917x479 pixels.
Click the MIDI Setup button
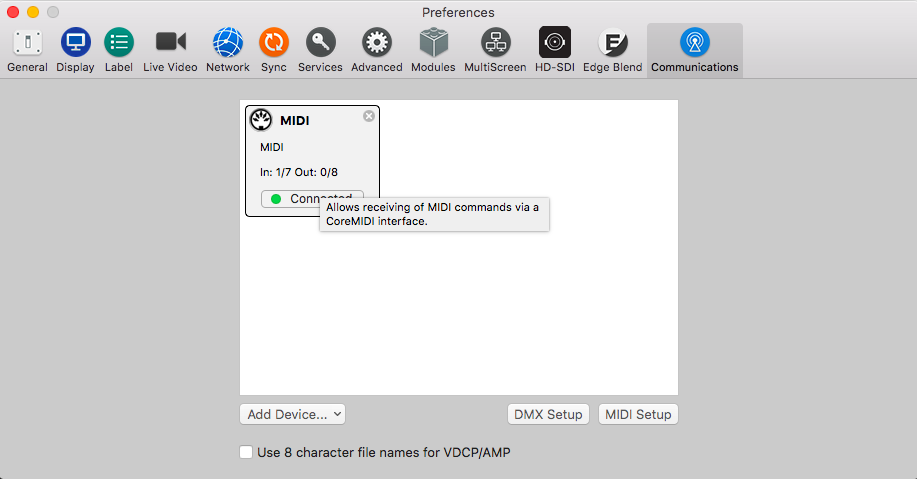tap(638, 414)
